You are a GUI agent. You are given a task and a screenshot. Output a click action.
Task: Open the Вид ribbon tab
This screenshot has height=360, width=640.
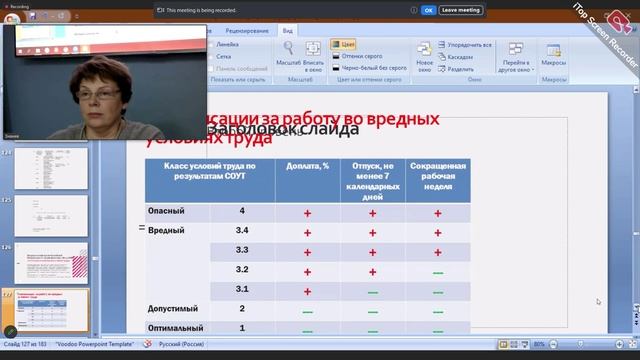tap(287, 31)
